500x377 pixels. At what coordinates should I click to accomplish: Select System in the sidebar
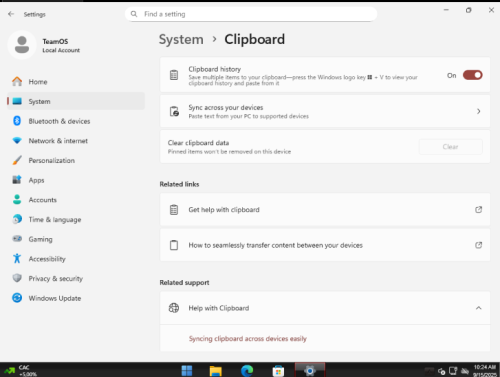[x=76, y=101]
